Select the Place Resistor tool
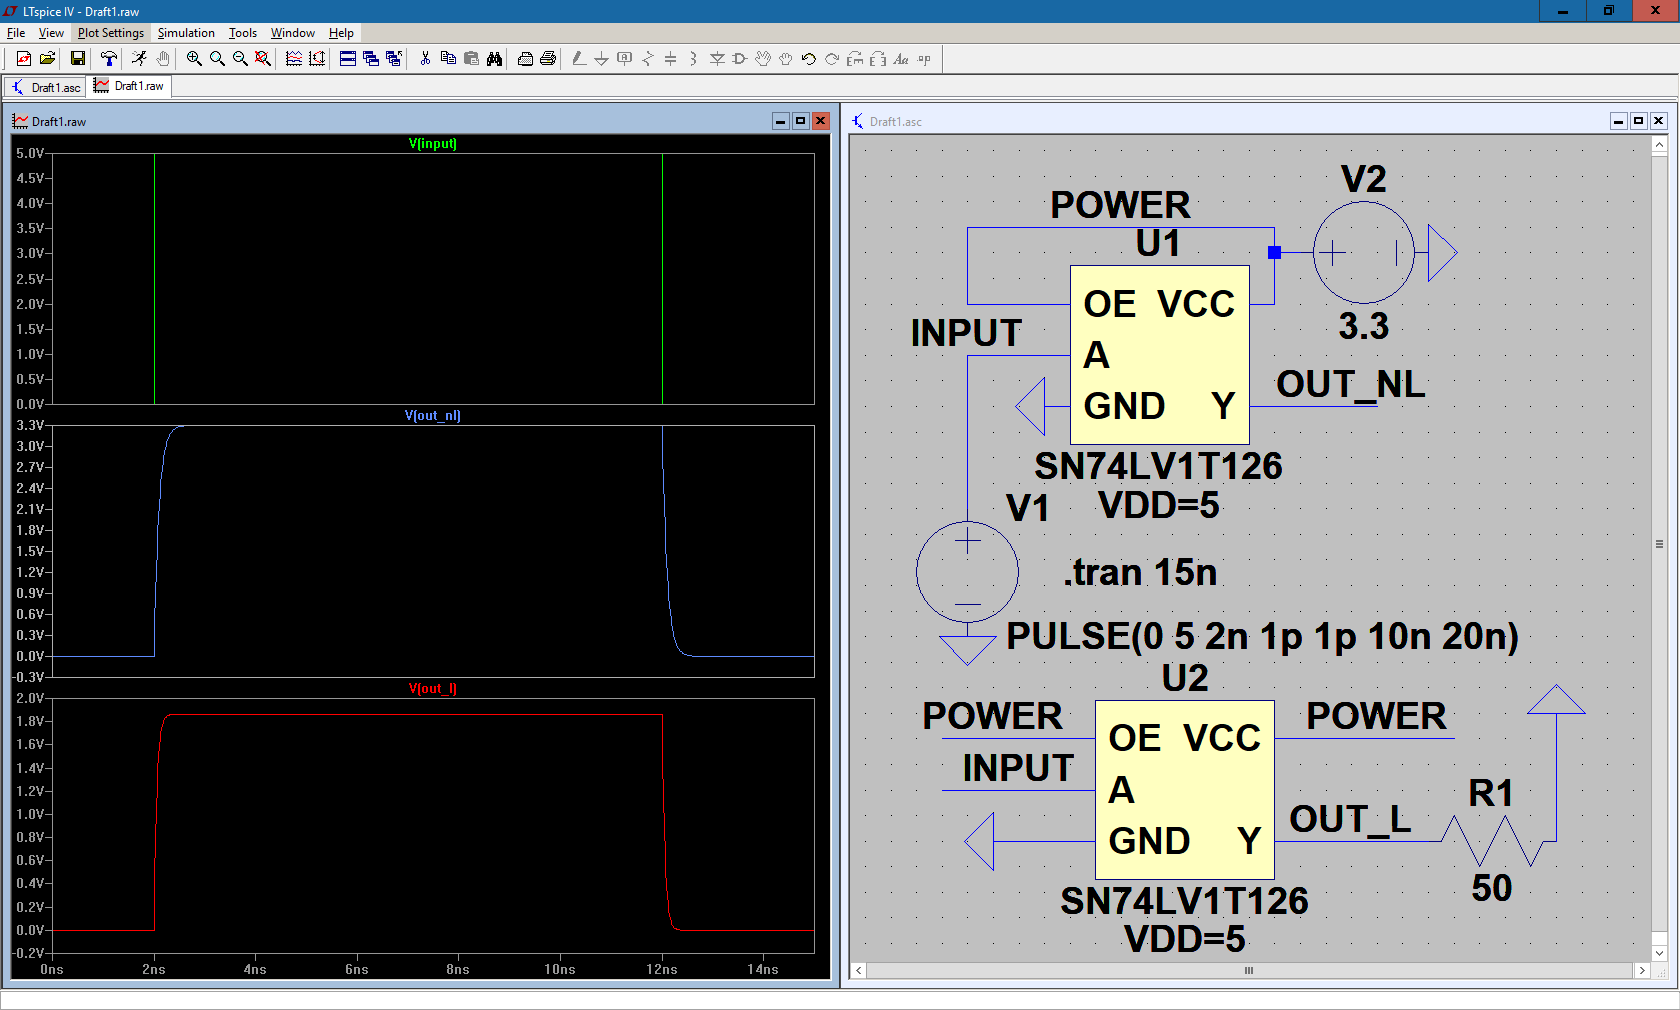Image resolution: width=1680 pixels, height=1010 pixels. (647, 59)
